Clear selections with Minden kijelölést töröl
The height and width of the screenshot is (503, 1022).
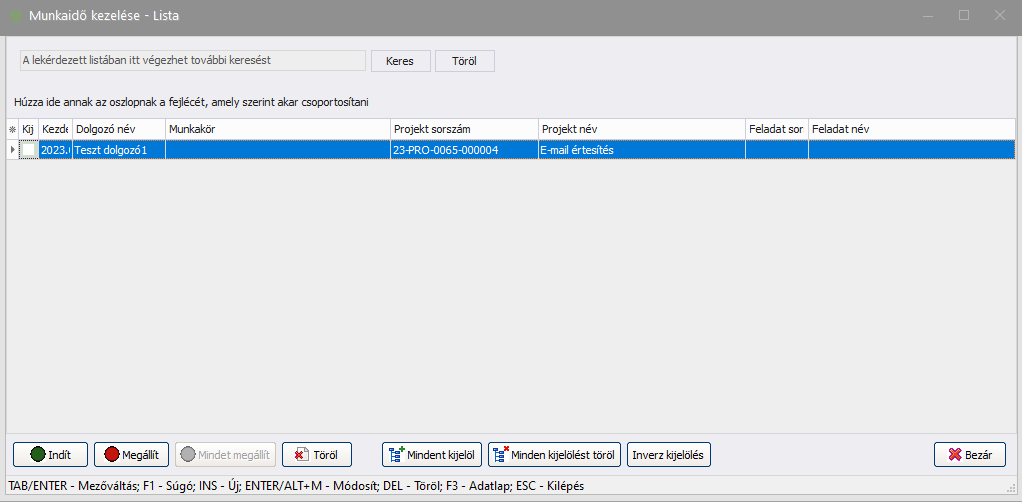click(555, 454)
